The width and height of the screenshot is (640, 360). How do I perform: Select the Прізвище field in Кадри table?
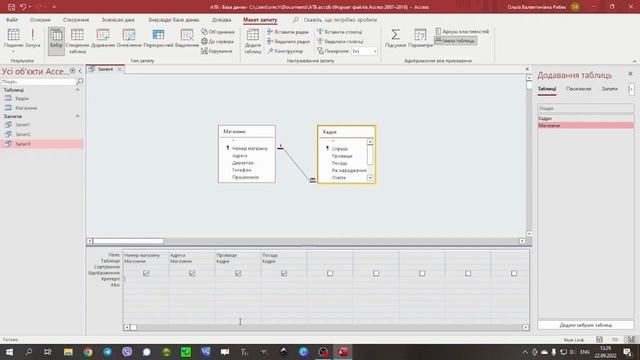click(342, 156)
